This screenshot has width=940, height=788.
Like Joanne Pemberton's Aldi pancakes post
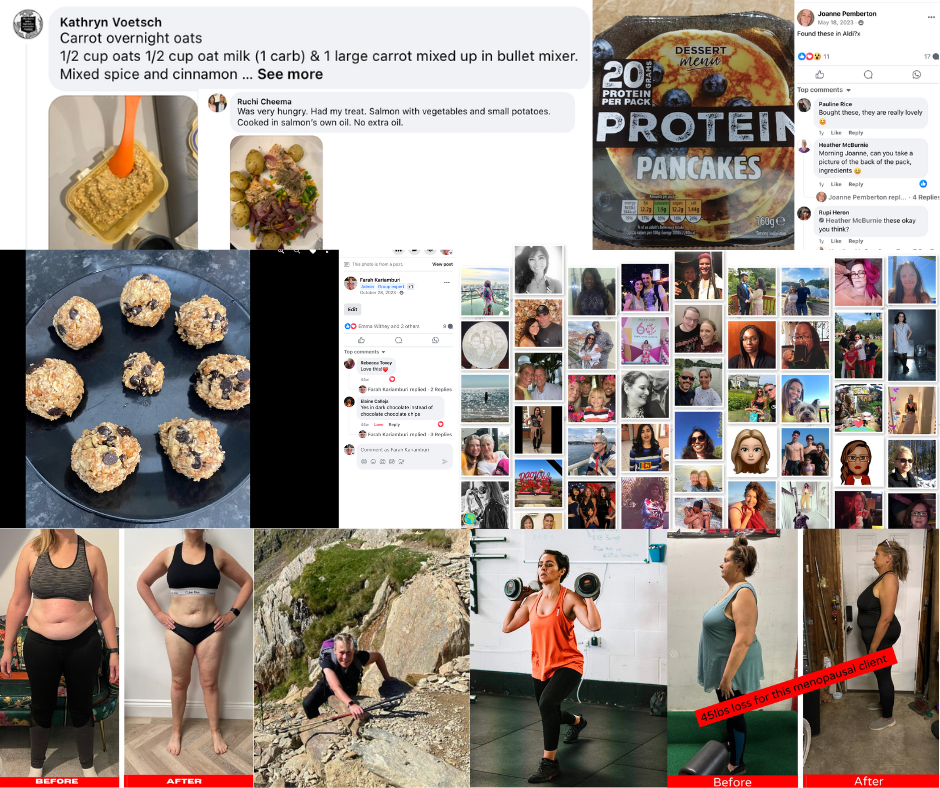[820, 74]
